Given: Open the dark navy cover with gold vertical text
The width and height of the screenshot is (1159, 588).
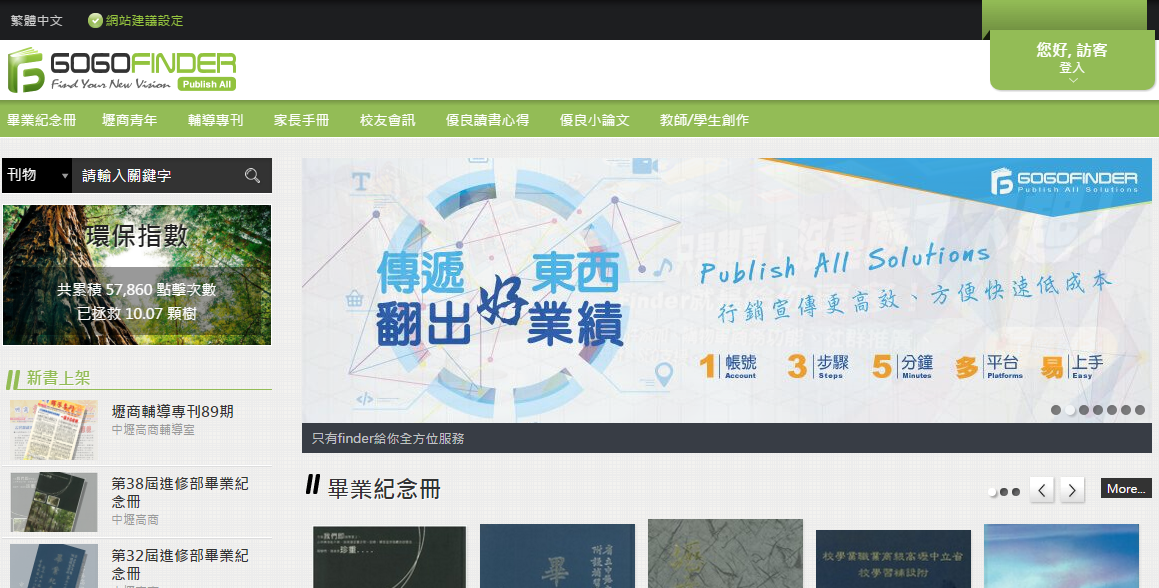Looking at the screenshot, I should pos(893,559).
